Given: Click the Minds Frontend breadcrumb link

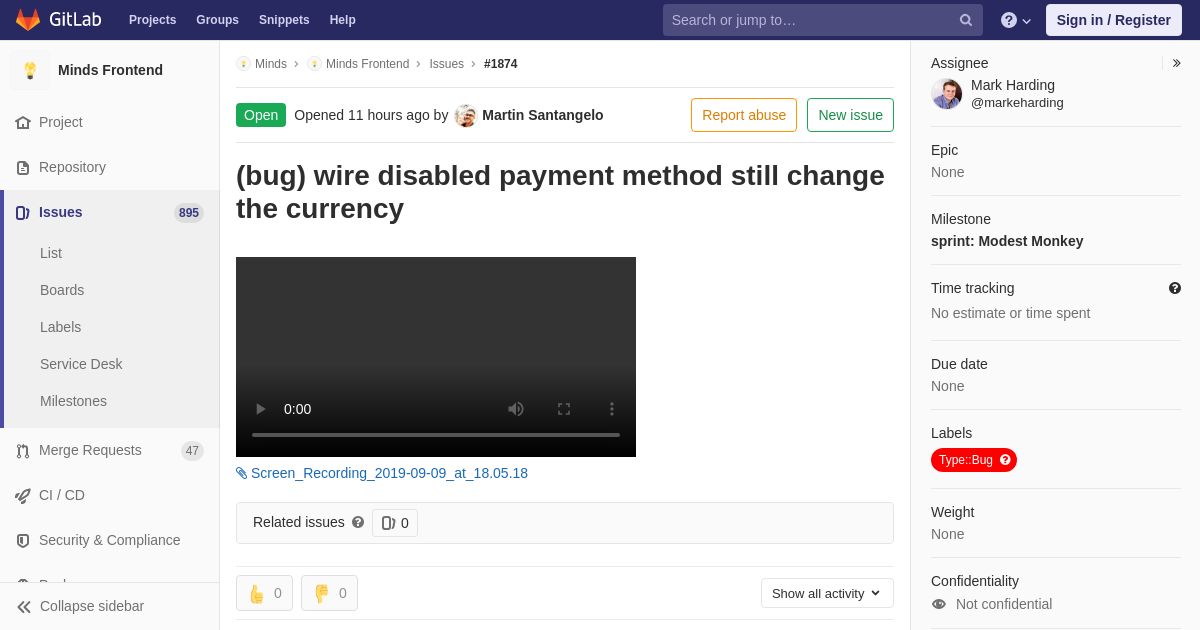Looking at the screenshot, I should pos(367,64).
